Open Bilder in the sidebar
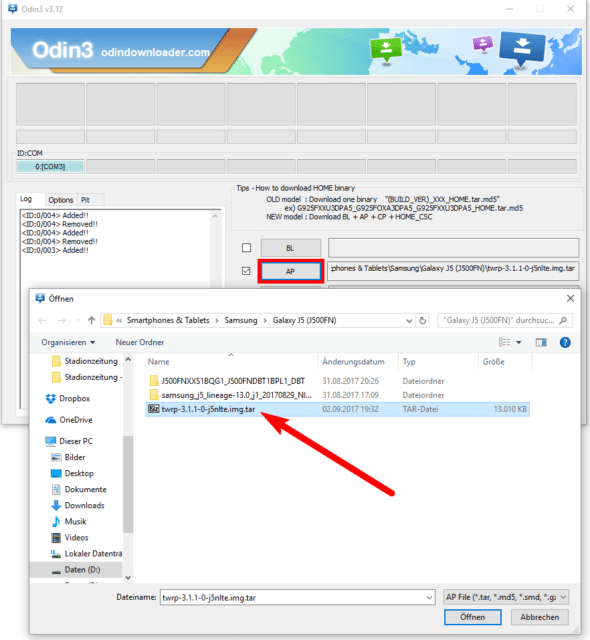 pos(68,457)
